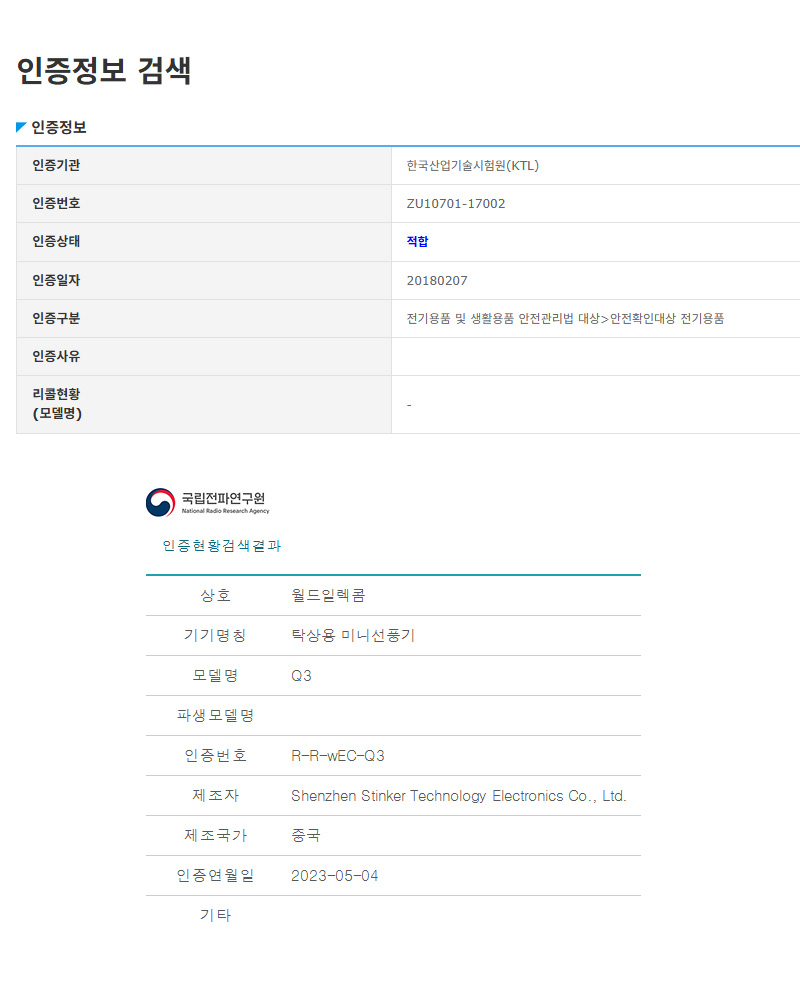Click the 제조국가 row label
The image size is (800, 1000).
coord(215,835)
